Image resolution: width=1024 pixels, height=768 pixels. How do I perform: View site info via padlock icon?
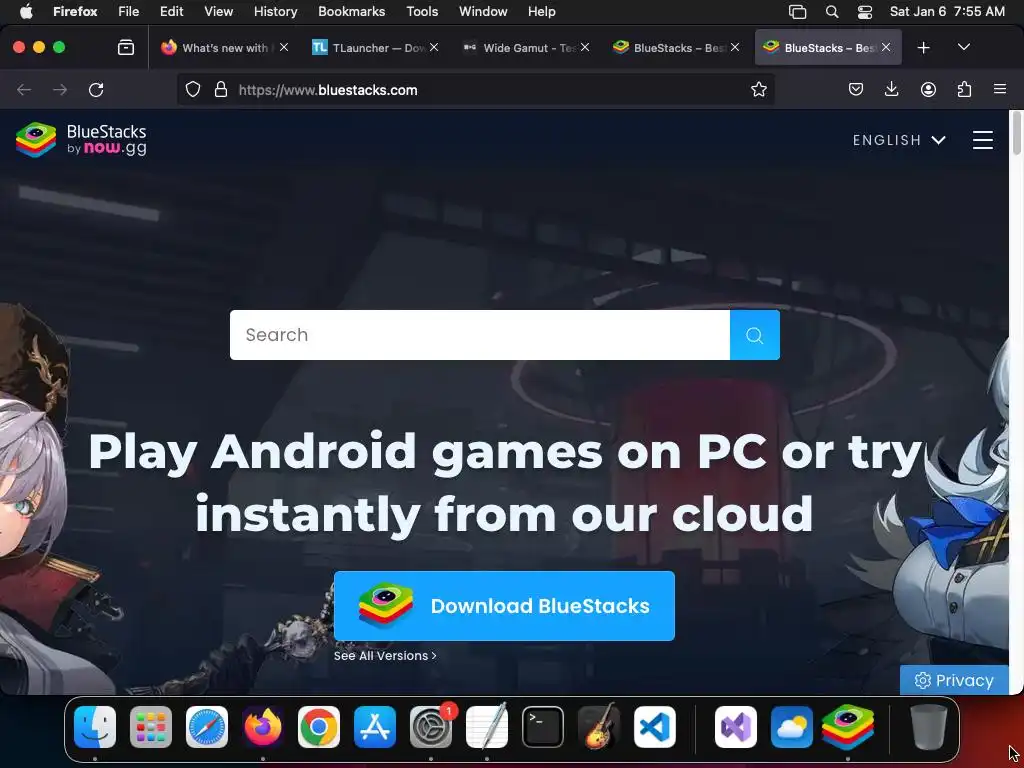(x=221, y=89)
